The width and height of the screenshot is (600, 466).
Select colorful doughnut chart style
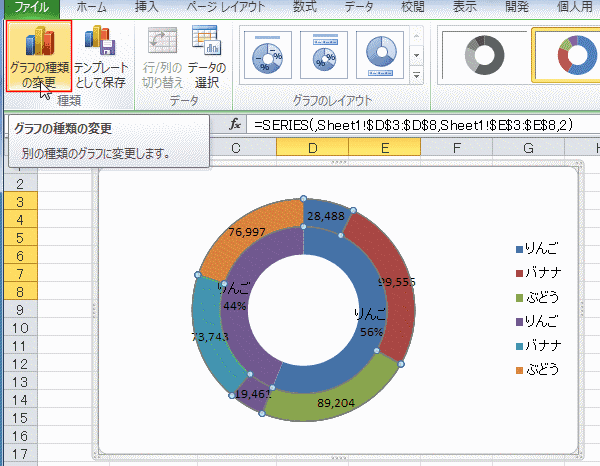pos(567,57)
